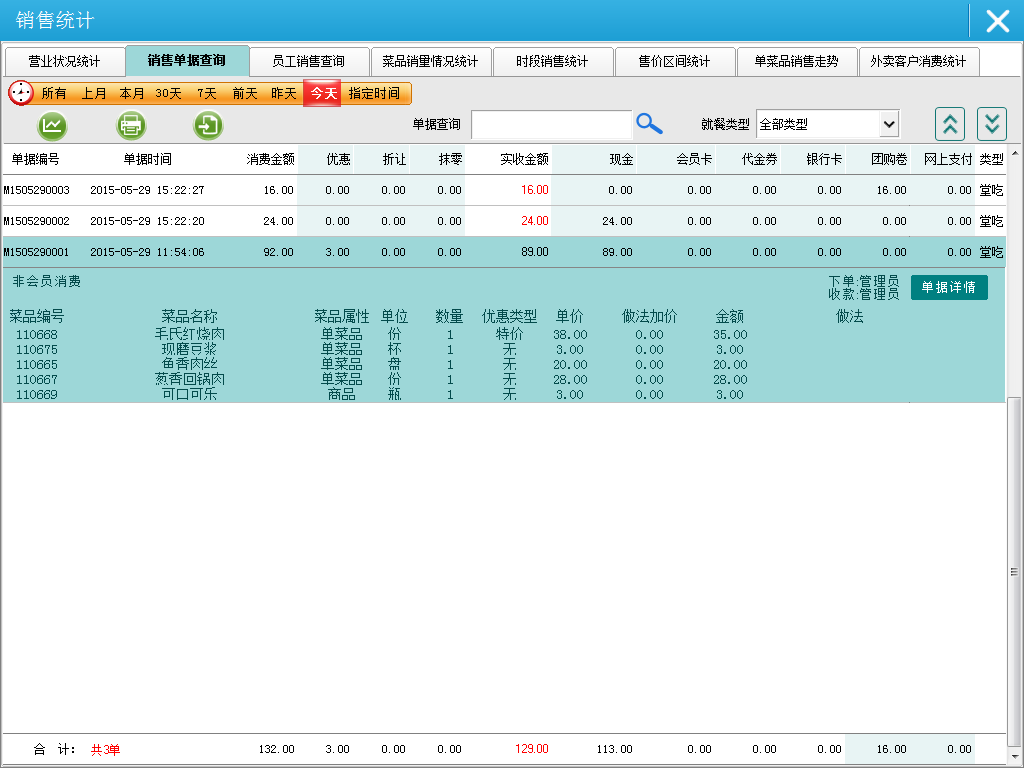Viewport: 1024px width, 768px height.
Task: Switch to the 营业状况统计 tab
Action: [x=64, y=62]
